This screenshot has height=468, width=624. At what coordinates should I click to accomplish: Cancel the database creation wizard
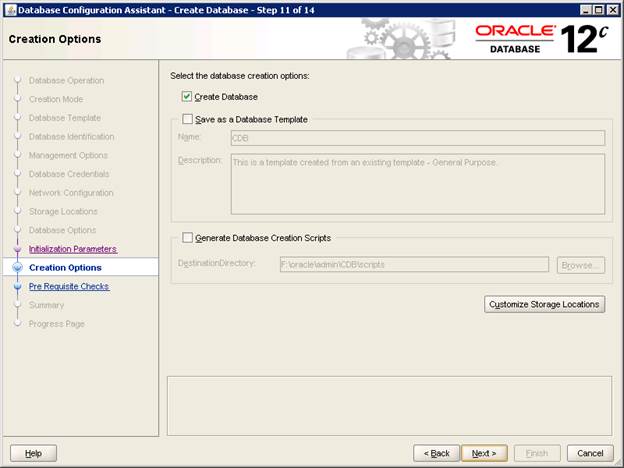pos(590,453)
